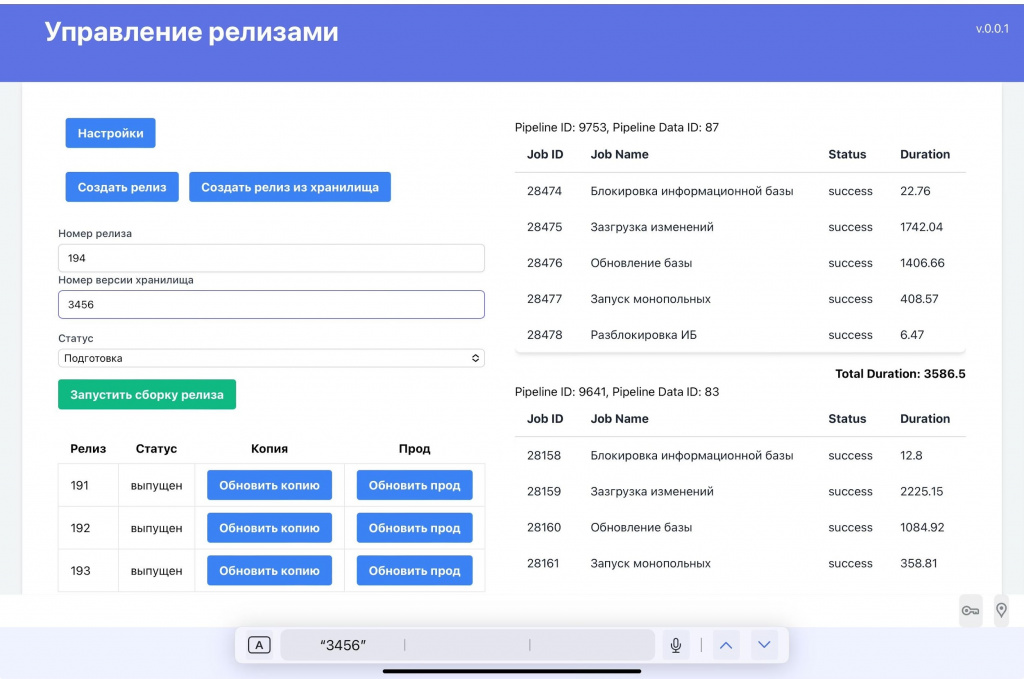Click the "A" autofill icon in the suggestion bar
The height and width of the screenshot is (679, 1024).
tap(258, 645)
